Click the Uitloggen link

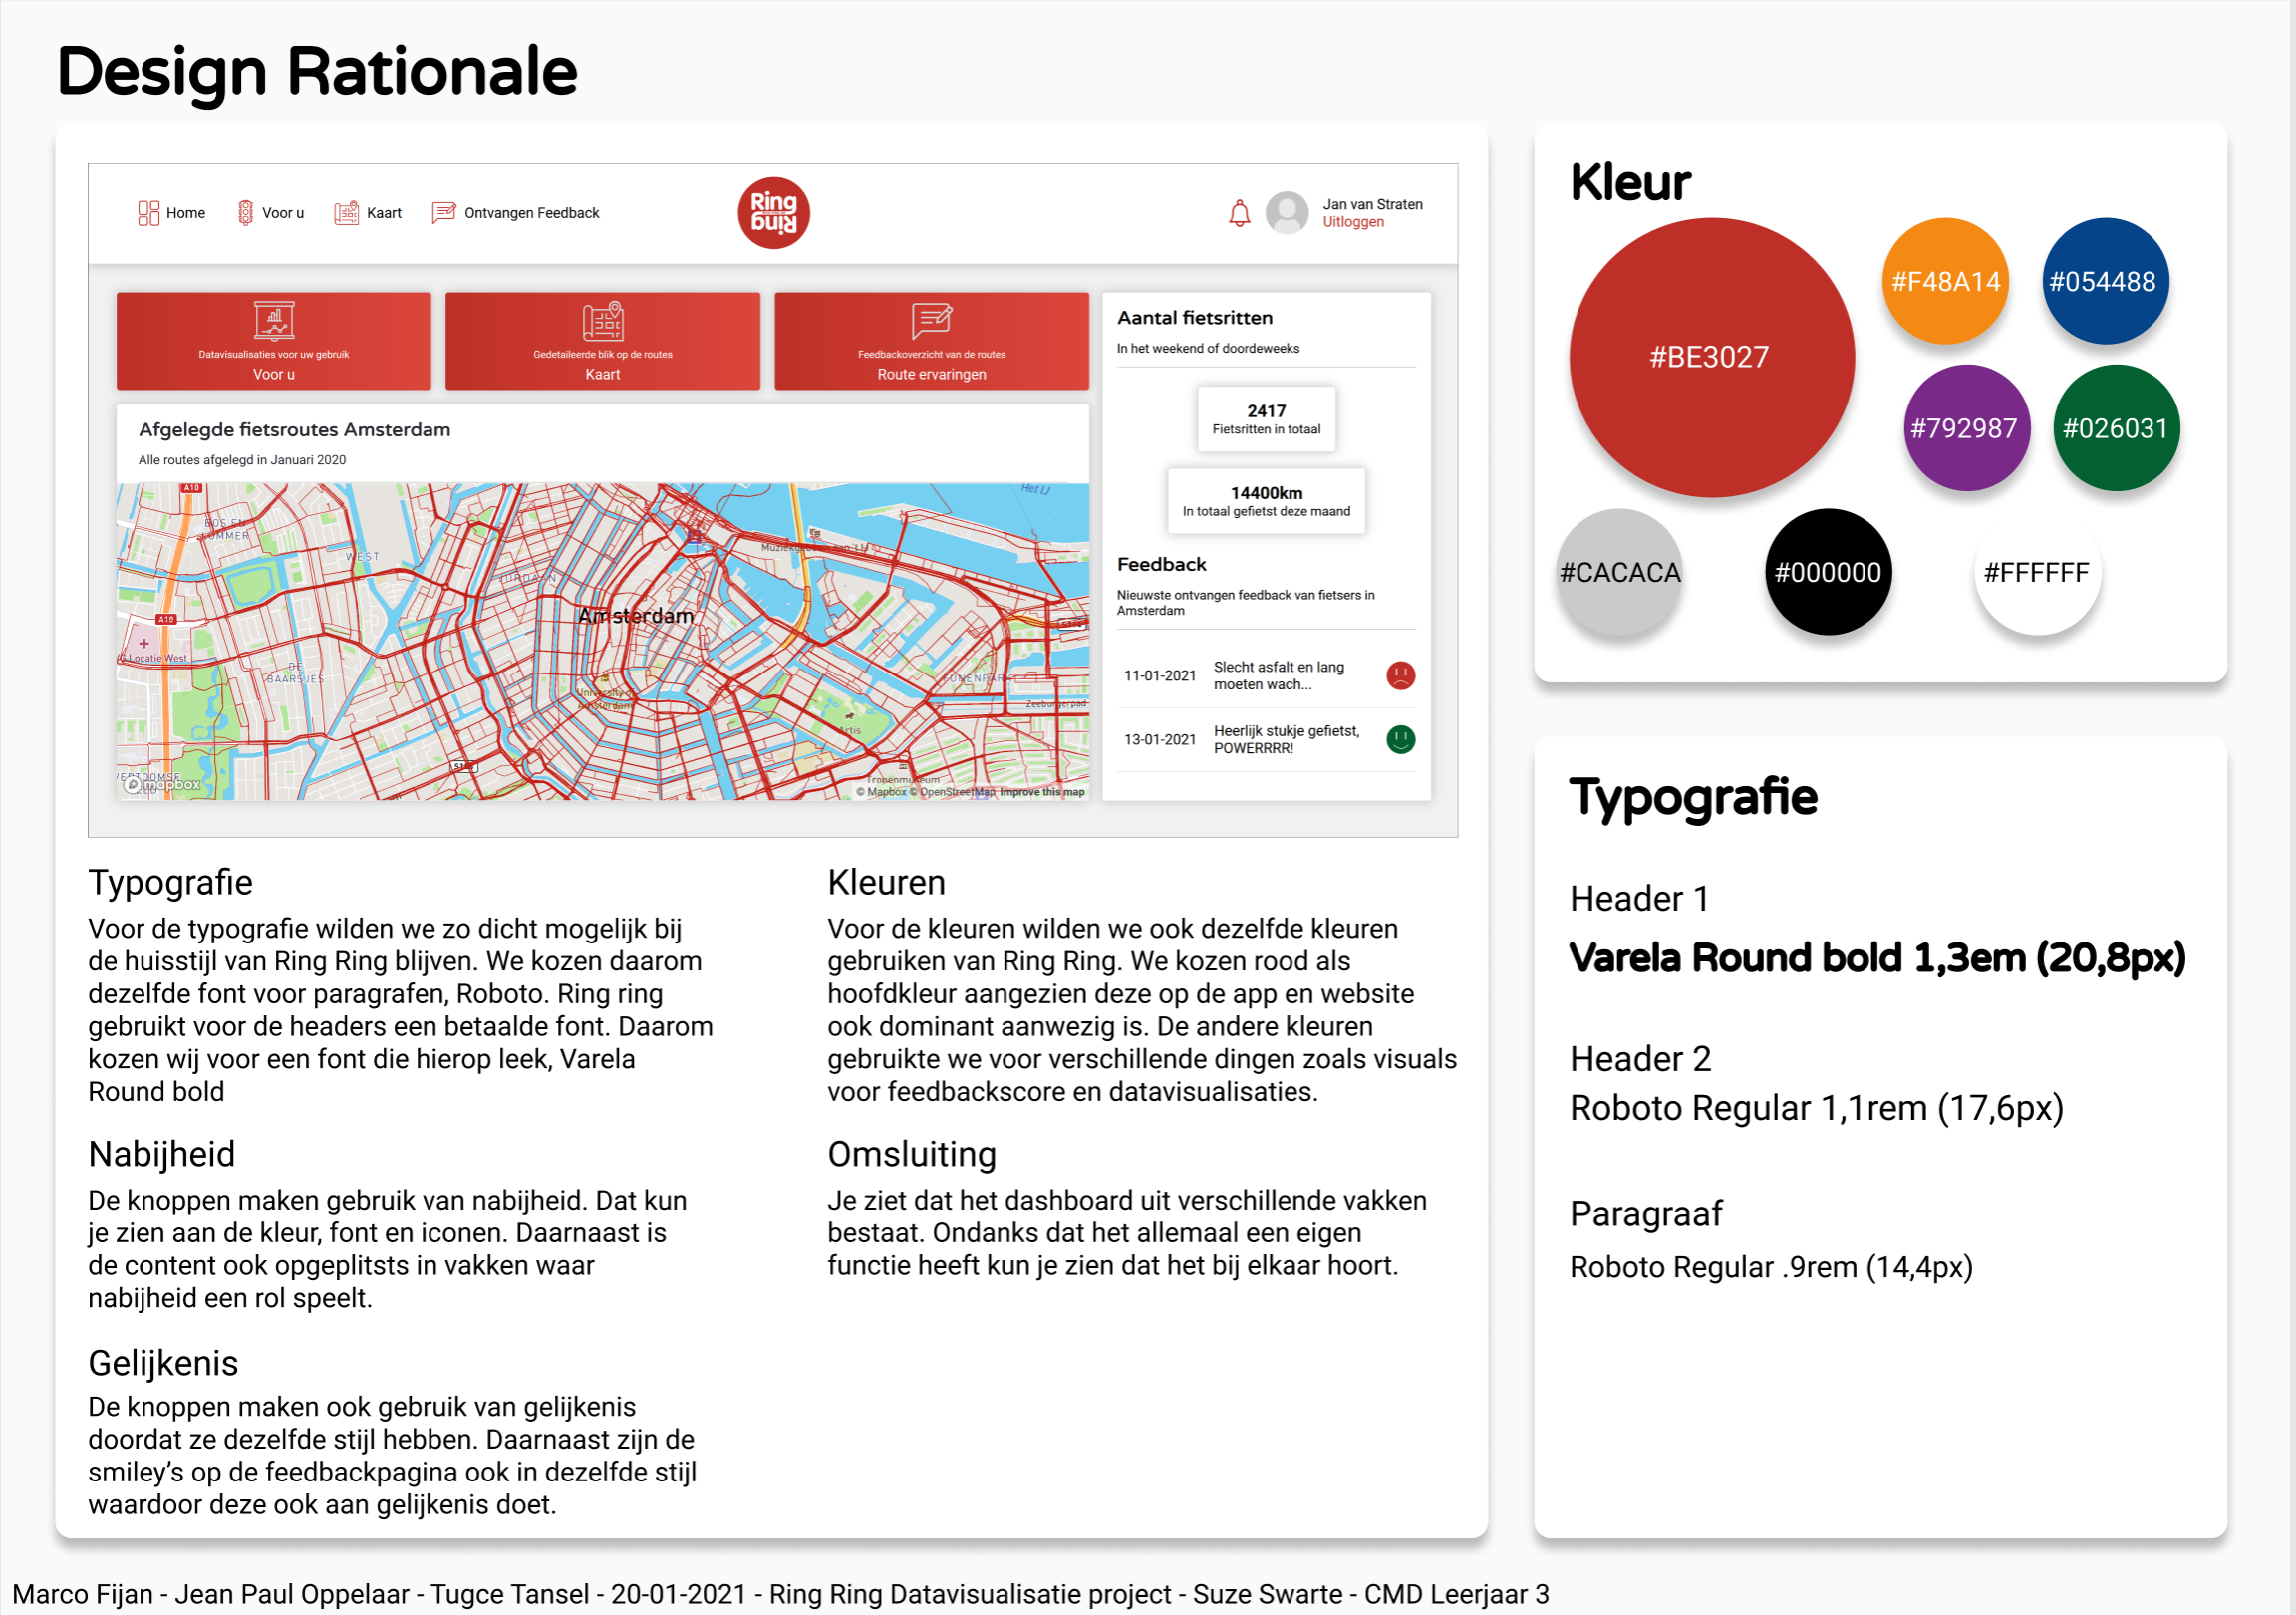tap(1353, 222)
